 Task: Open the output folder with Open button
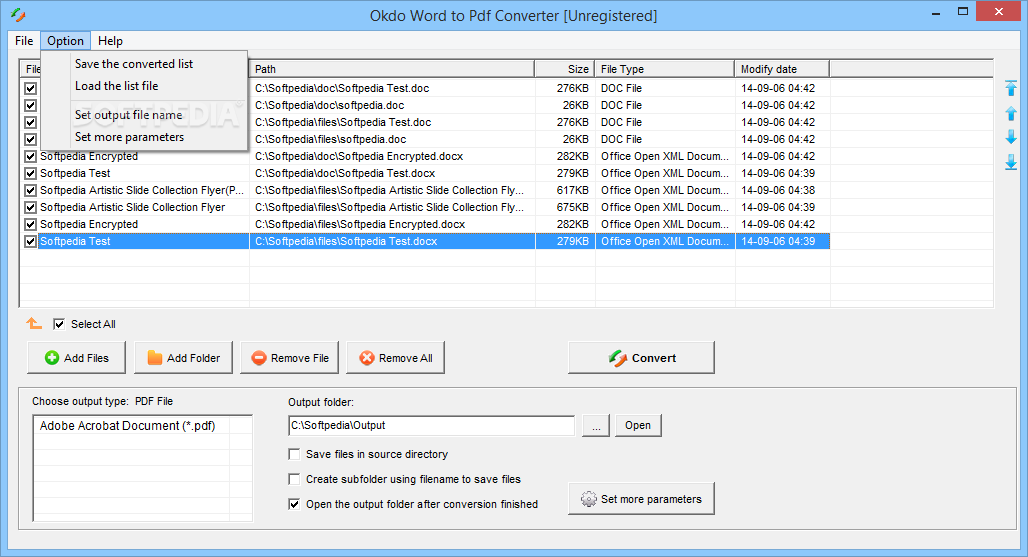[638, 425]
